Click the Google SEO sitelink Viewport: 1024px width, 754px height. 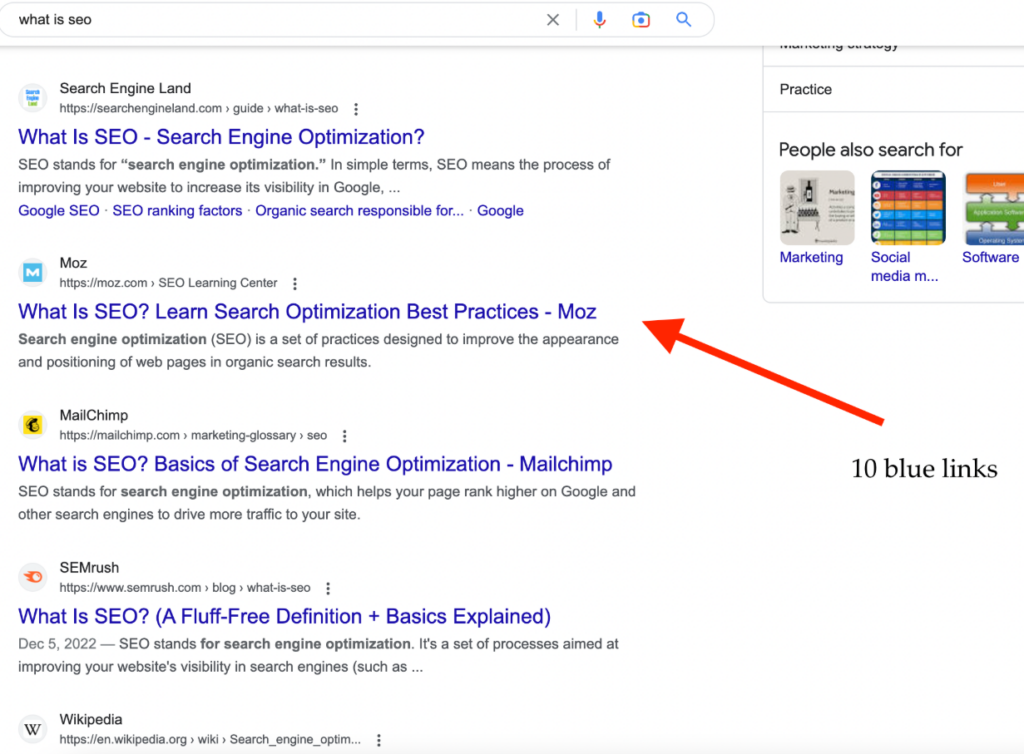click(58, 210)
